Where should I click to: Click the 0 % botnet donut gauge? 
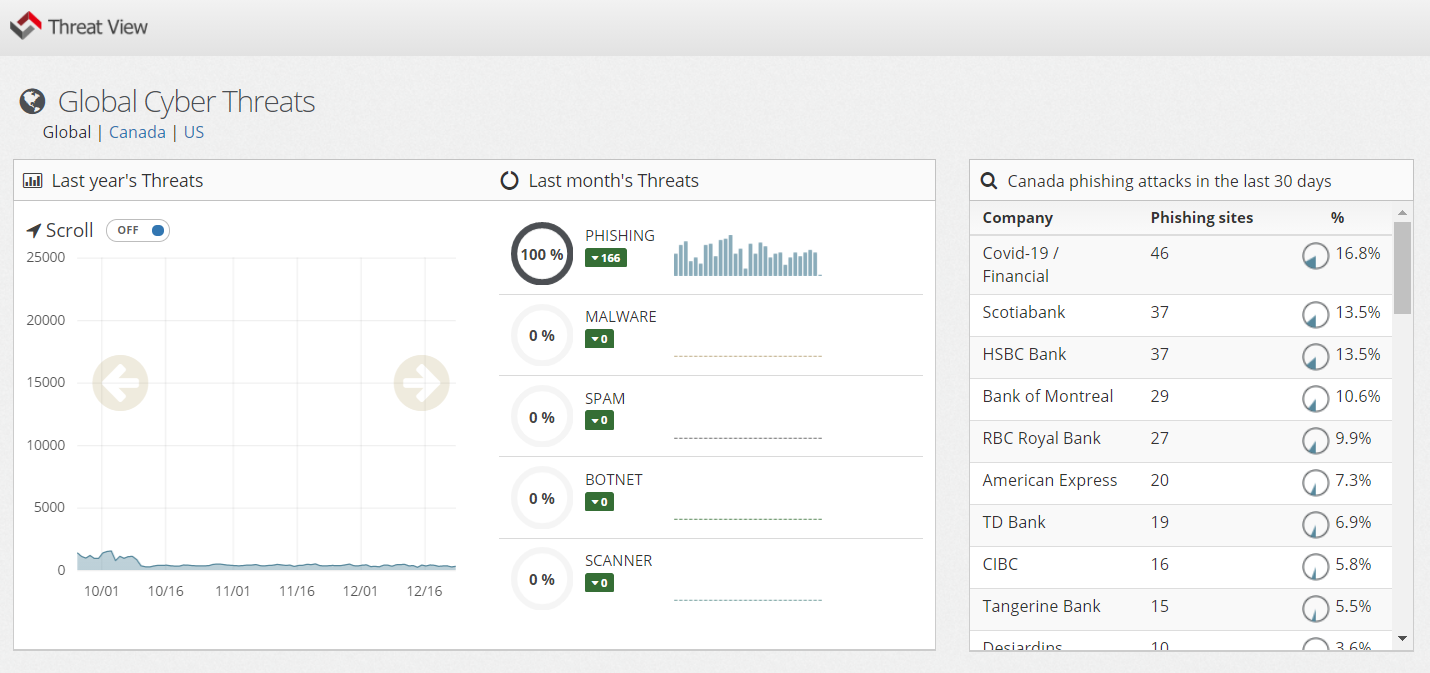coord(542,498)
